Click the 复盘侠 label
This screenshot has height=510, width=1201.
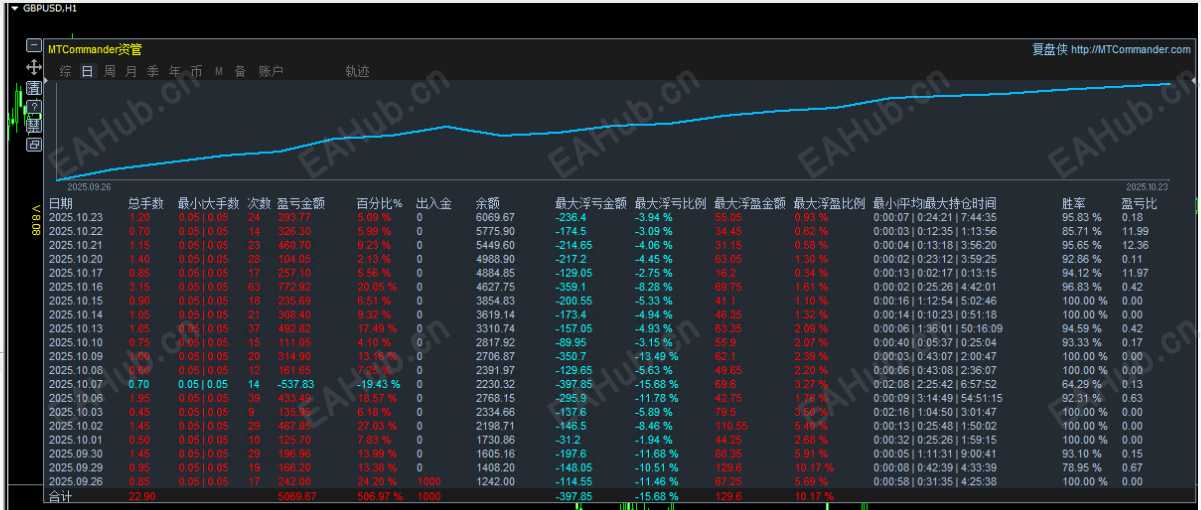click(x=1050, y=49)
